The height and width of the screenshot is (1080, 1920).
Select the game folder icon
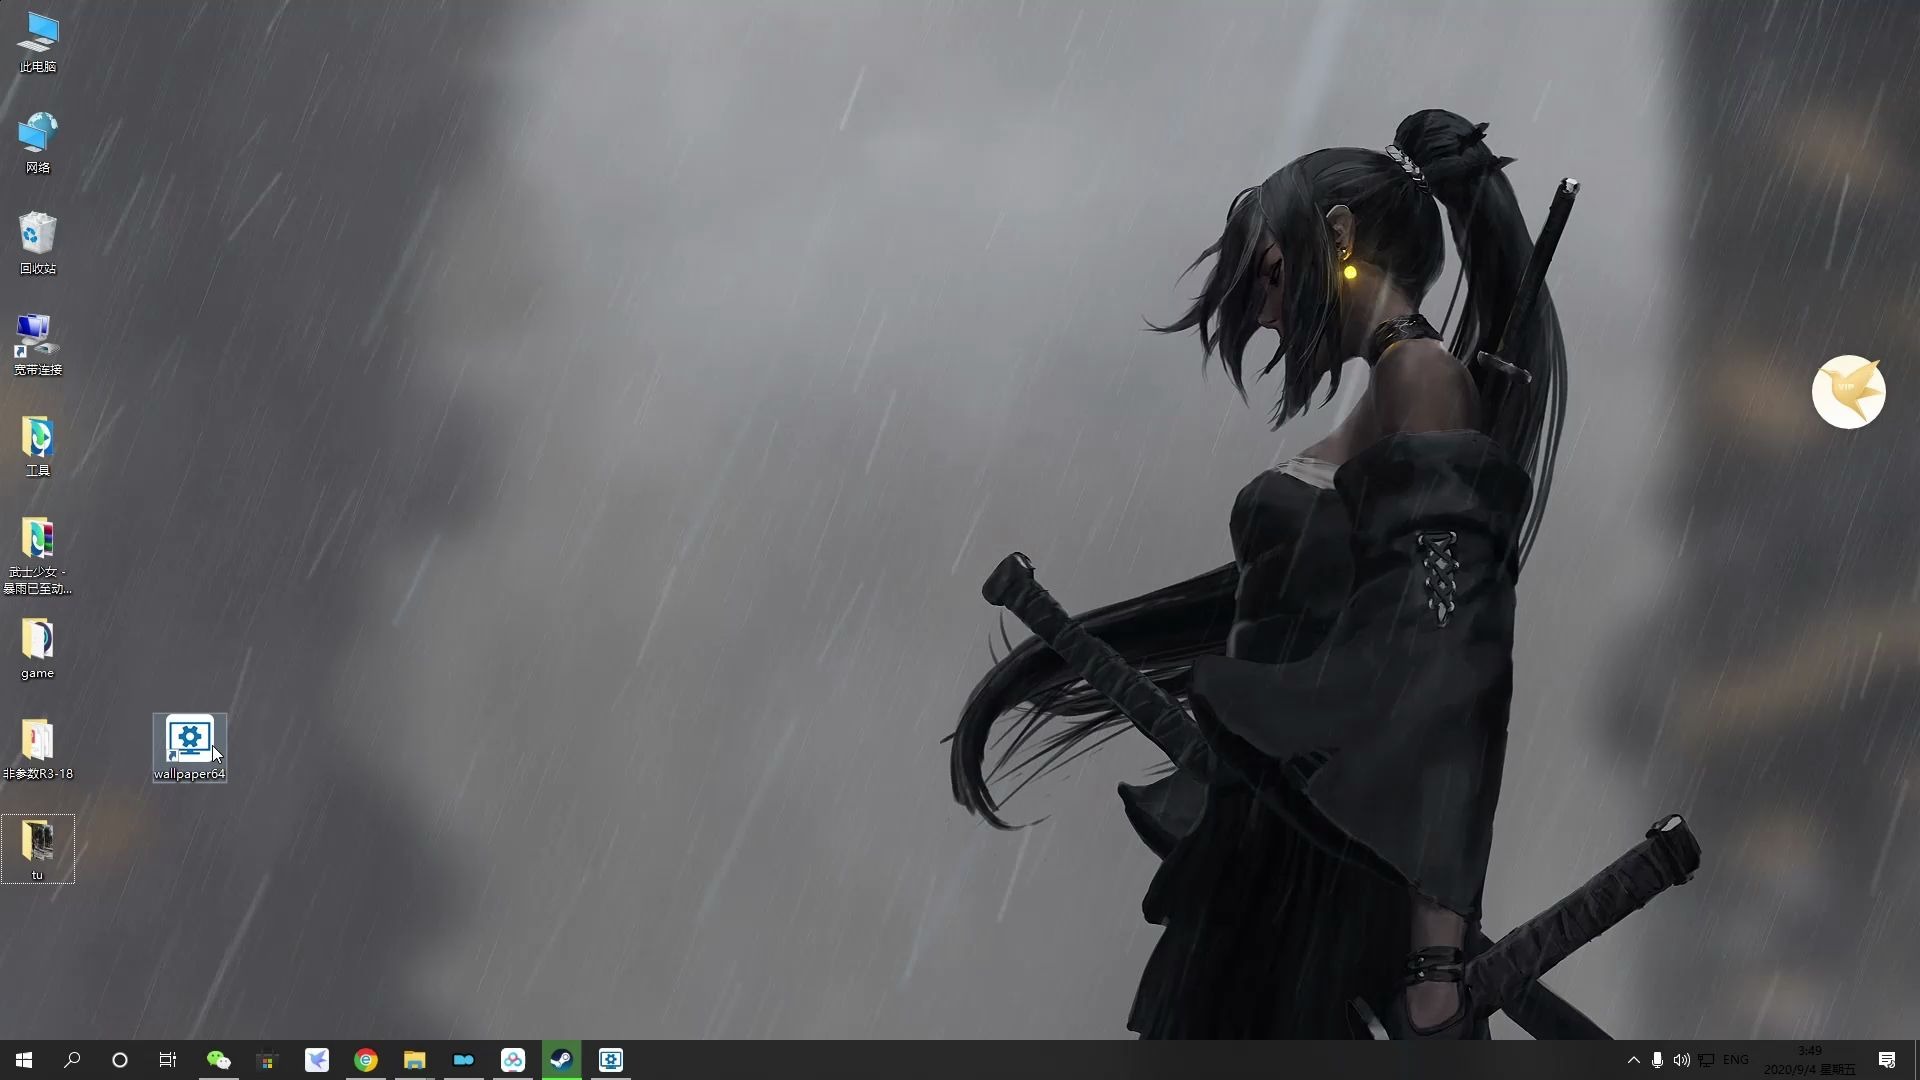pyautogui.click(x=38, y=648)
